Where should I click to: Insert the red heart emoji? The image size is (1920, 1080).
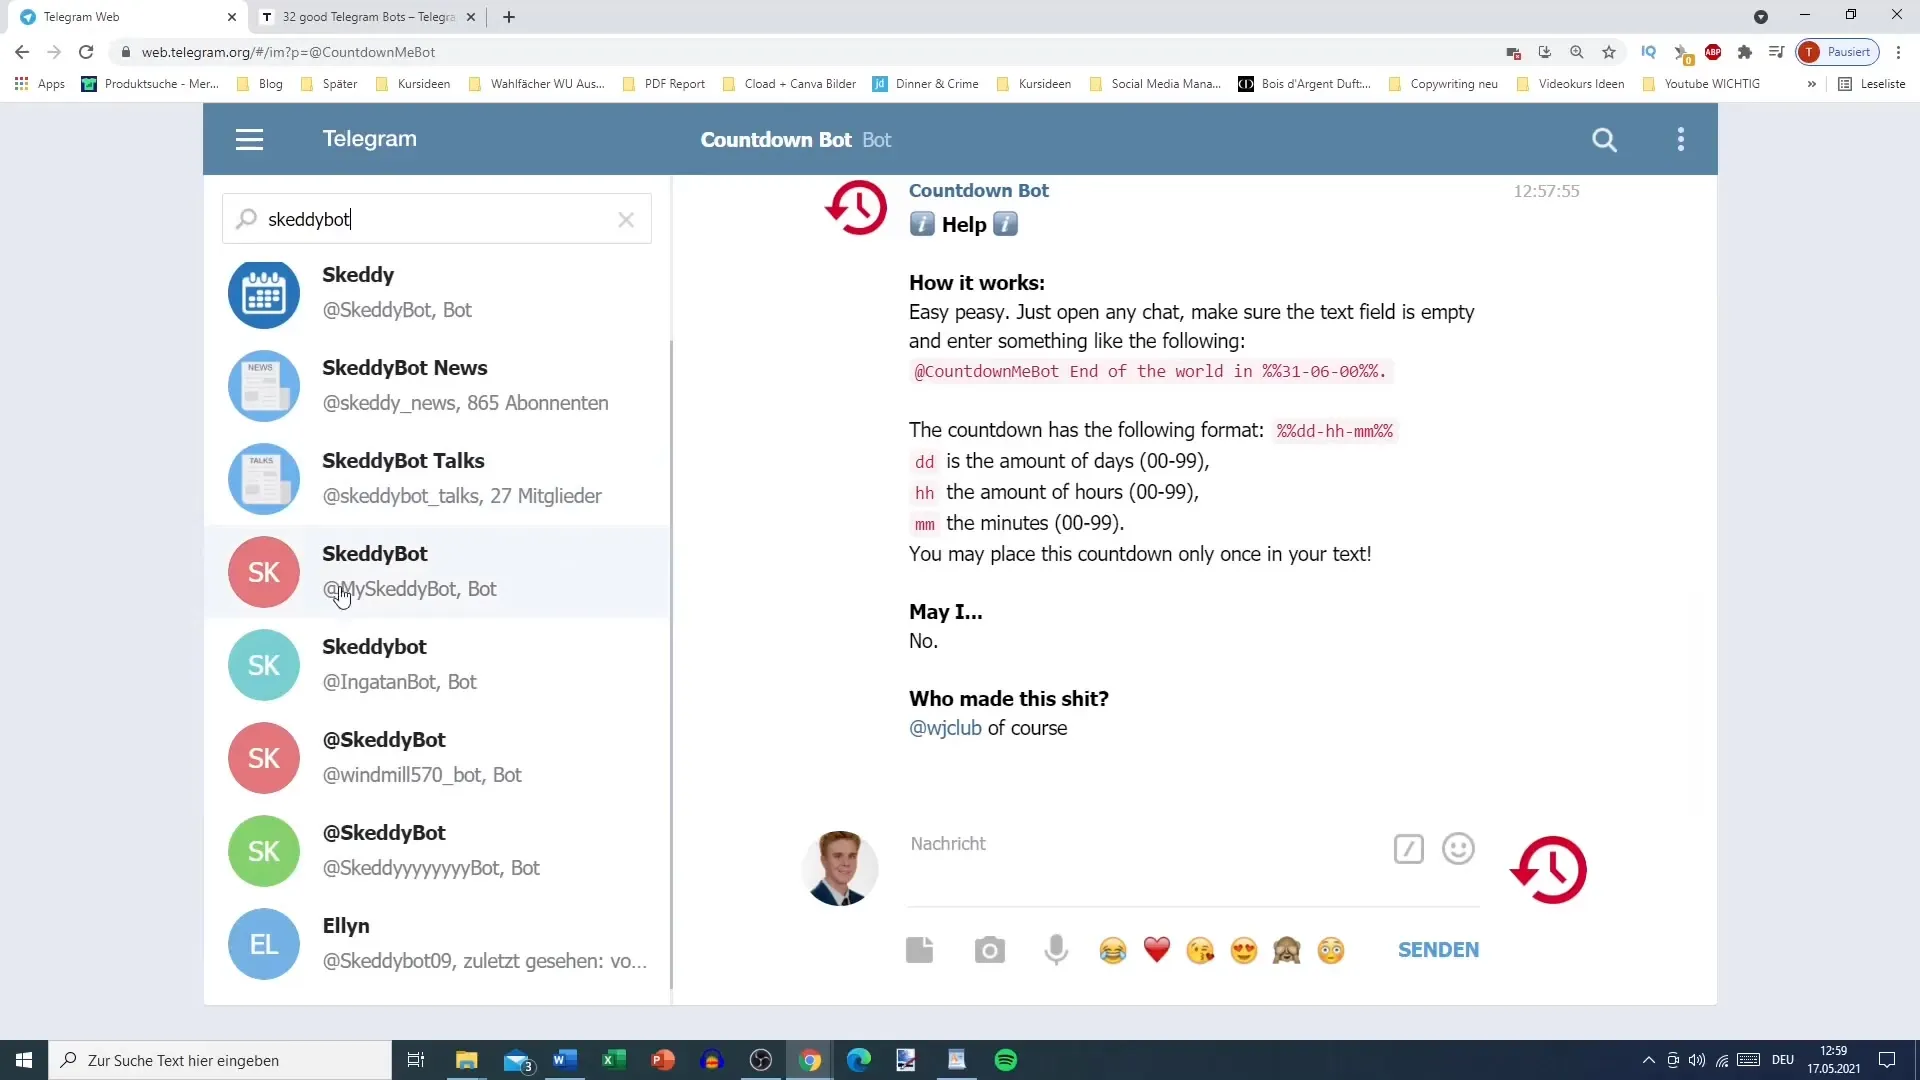coord(1156,950)
